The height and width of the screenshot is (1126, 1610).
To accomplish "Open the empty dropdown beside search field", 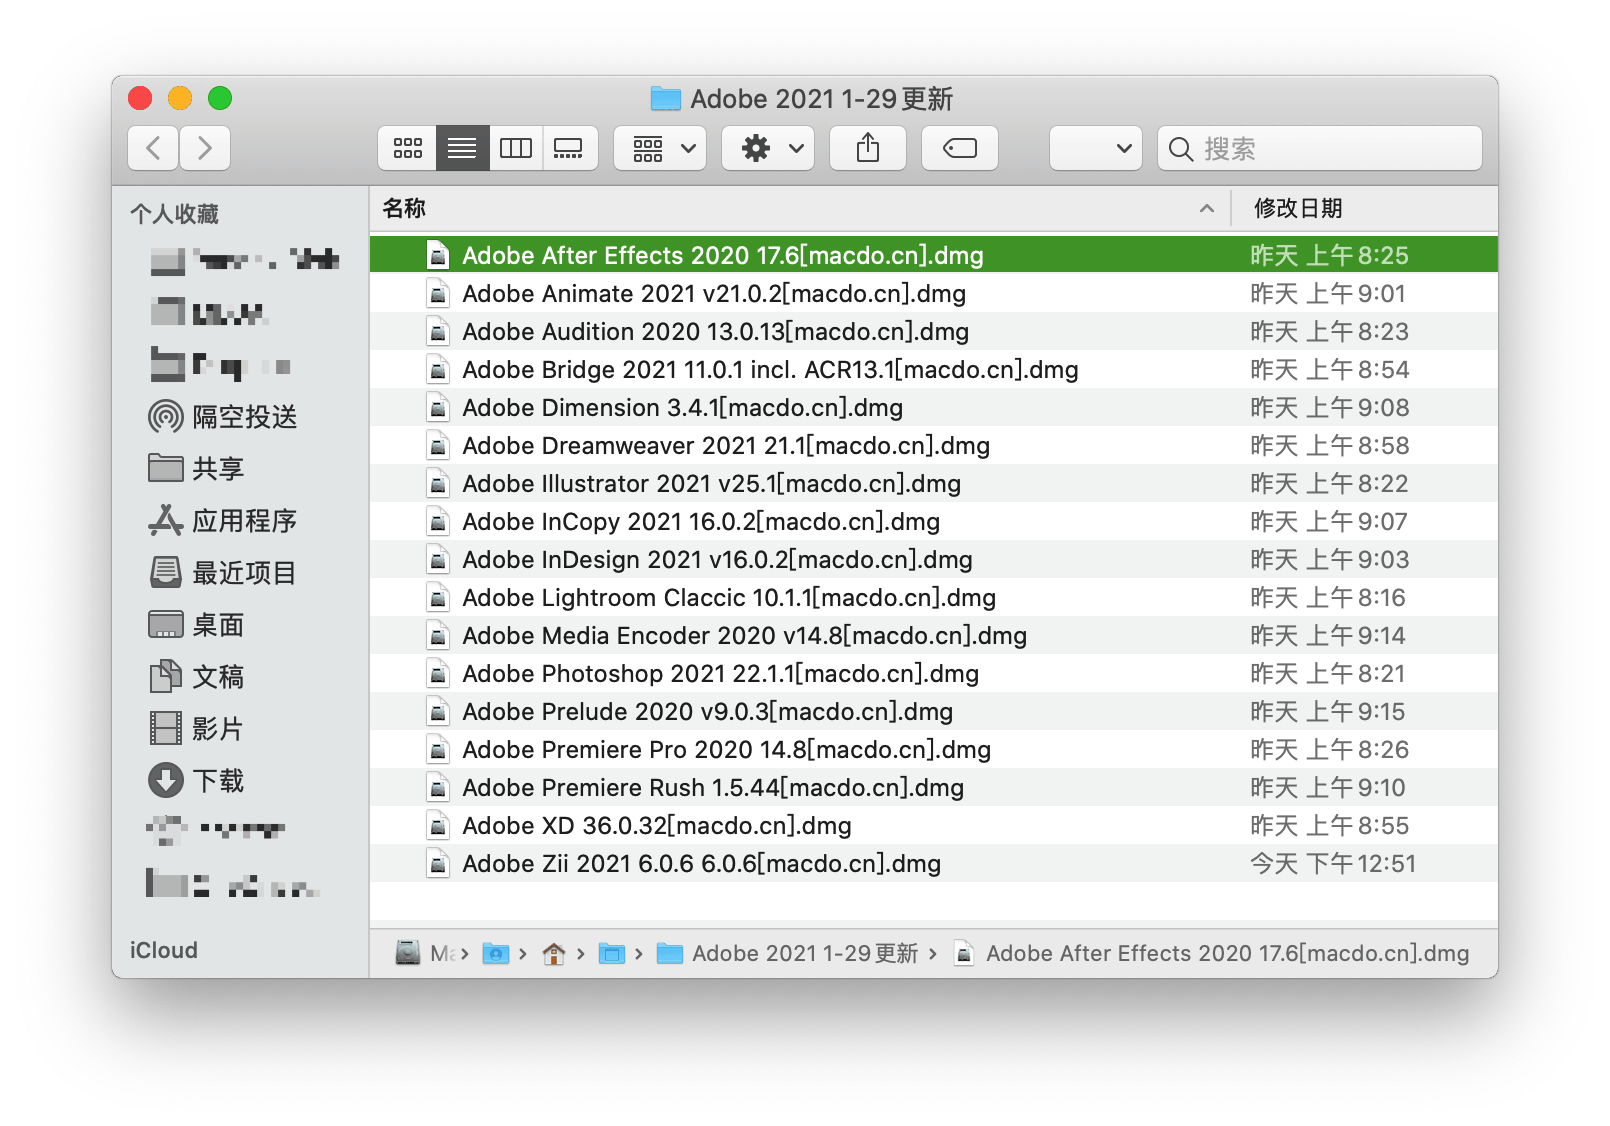I will 1095,149.
